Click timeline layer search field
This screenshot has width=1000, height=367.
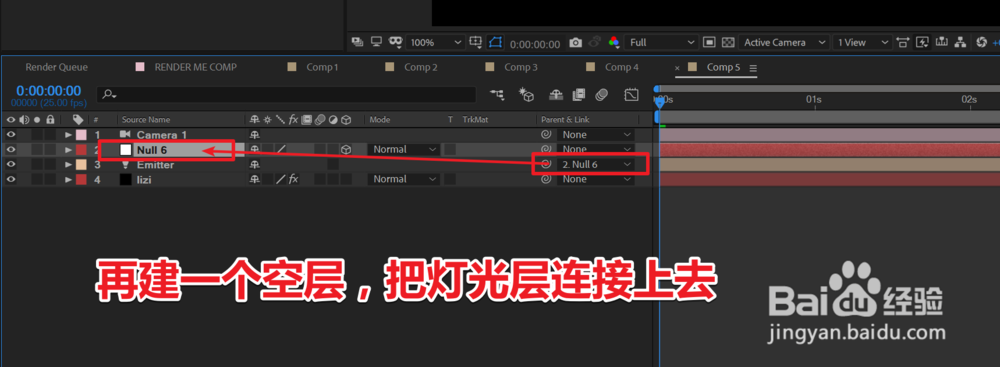click(286, 94)
